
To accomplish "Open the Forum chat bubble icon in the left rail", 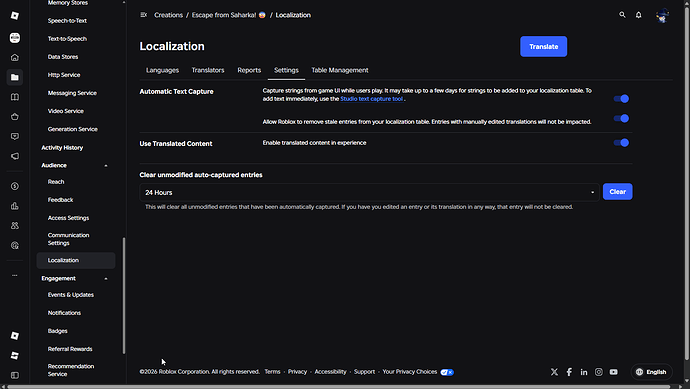I will pos(15,136).
